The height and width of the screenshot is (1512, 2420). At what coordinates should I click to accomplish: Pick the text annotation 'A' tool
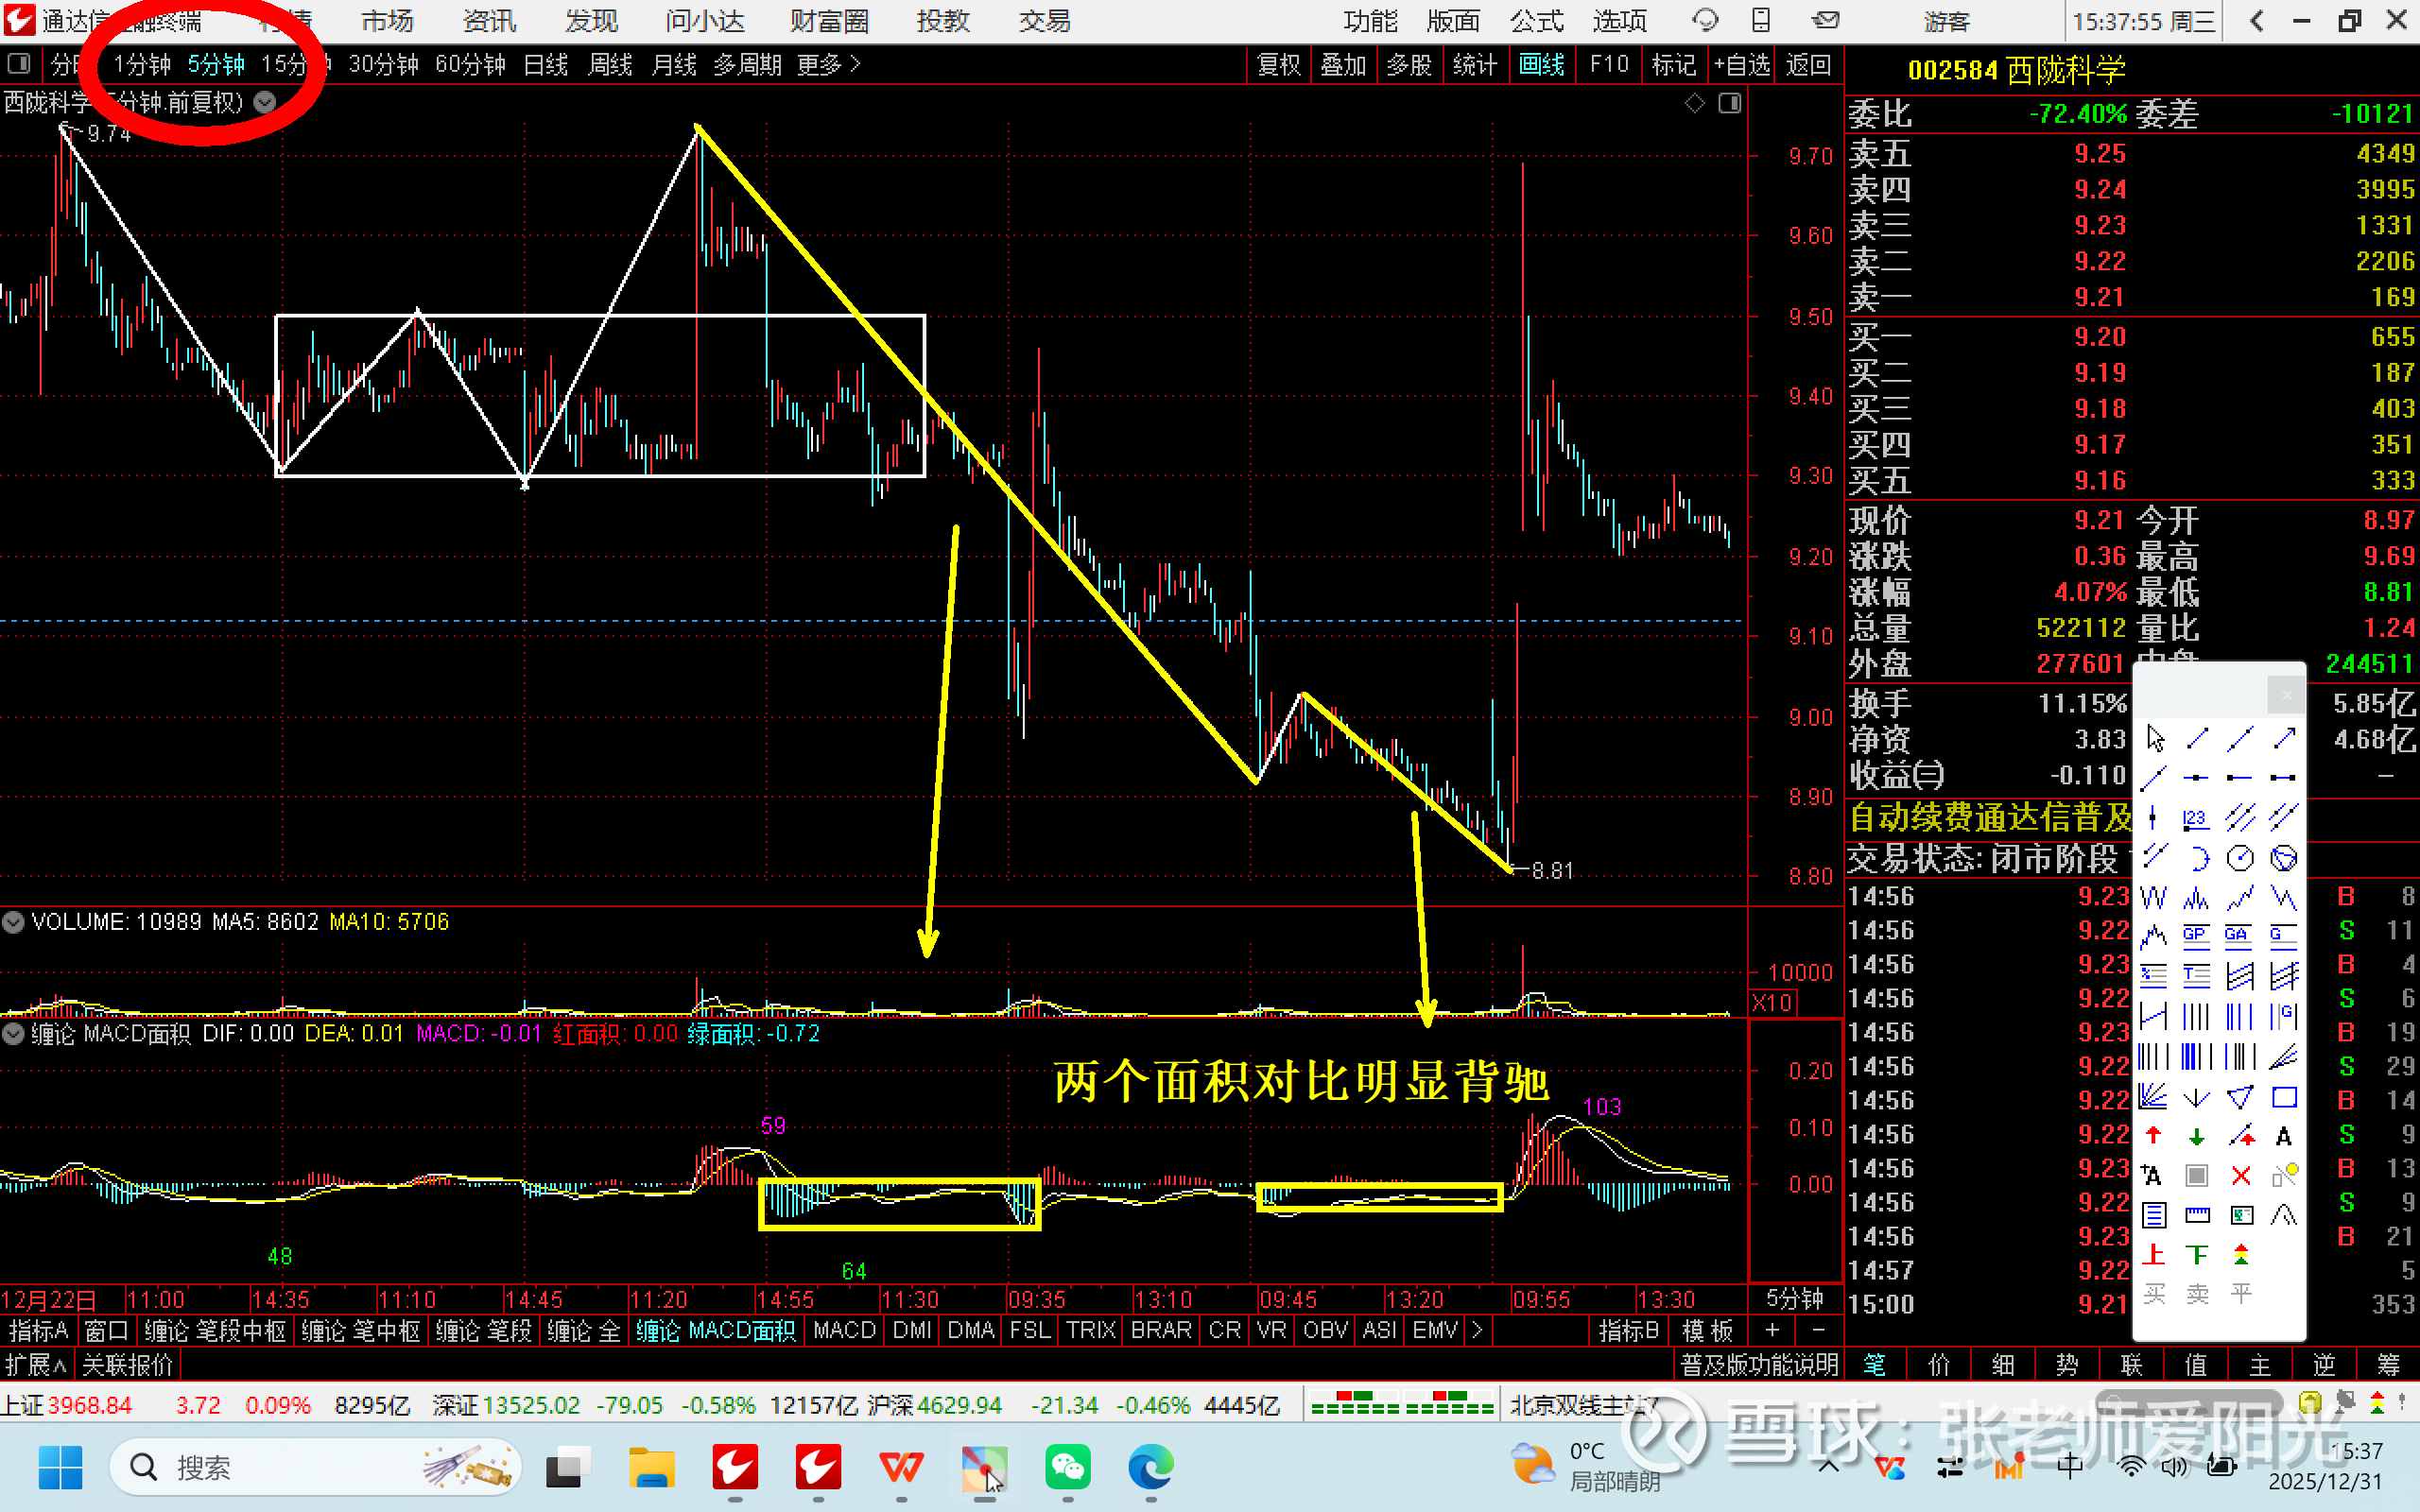point(2284,1136)
